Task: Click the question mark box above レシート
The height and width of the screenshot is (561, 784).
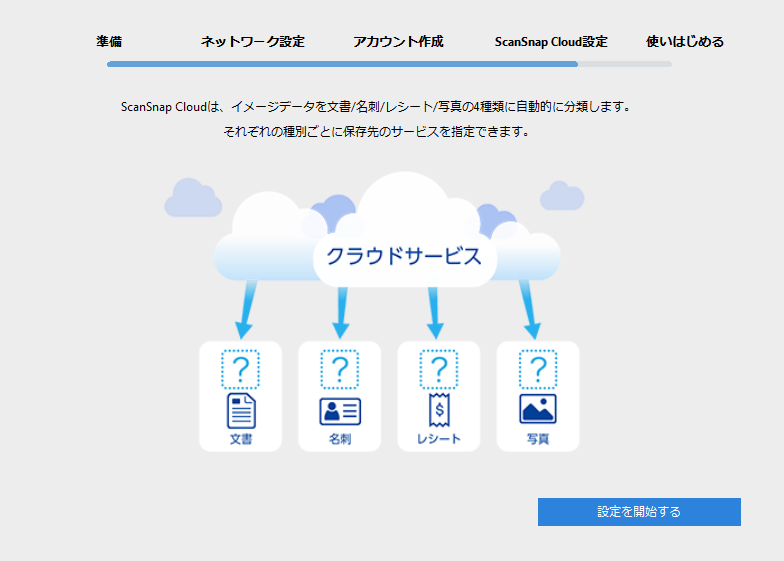Action: 438,370
